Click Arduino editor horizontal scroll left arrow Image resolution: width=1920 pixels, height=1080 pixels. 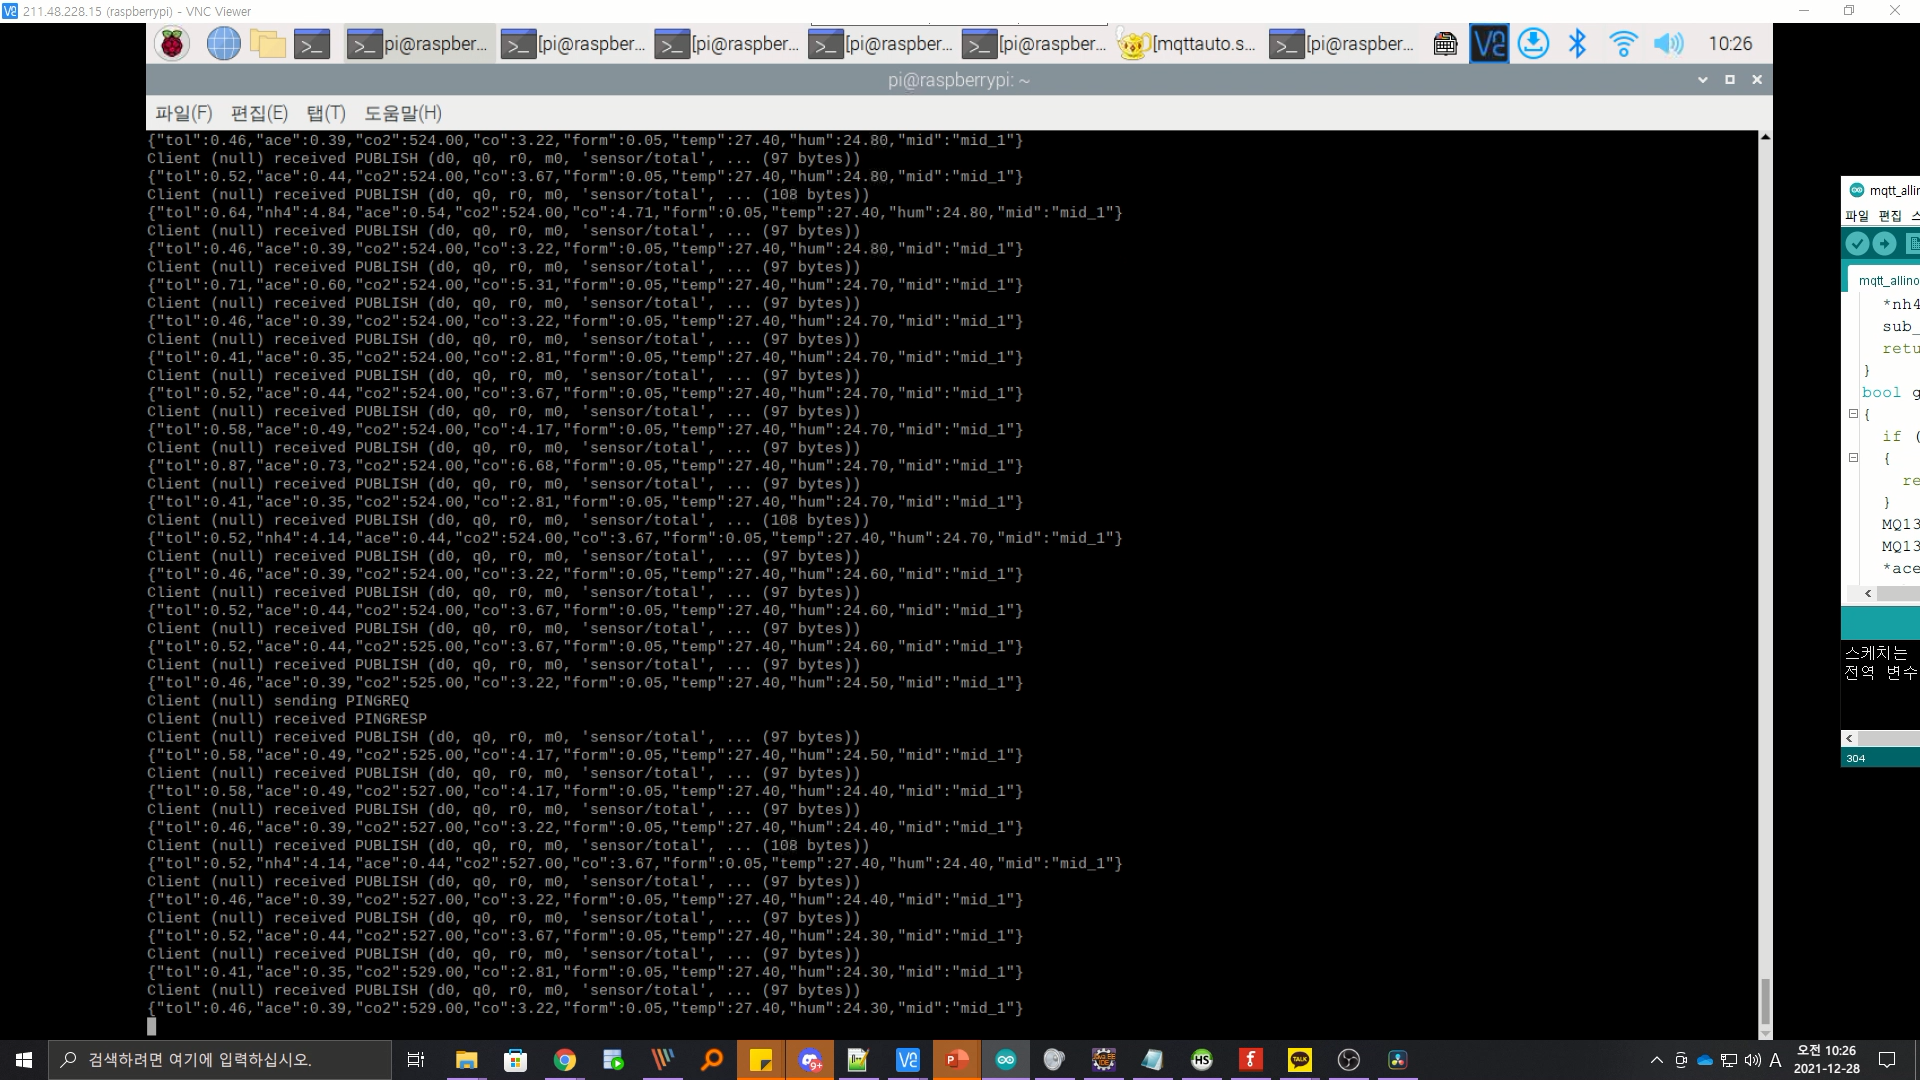pos(1868,594)
